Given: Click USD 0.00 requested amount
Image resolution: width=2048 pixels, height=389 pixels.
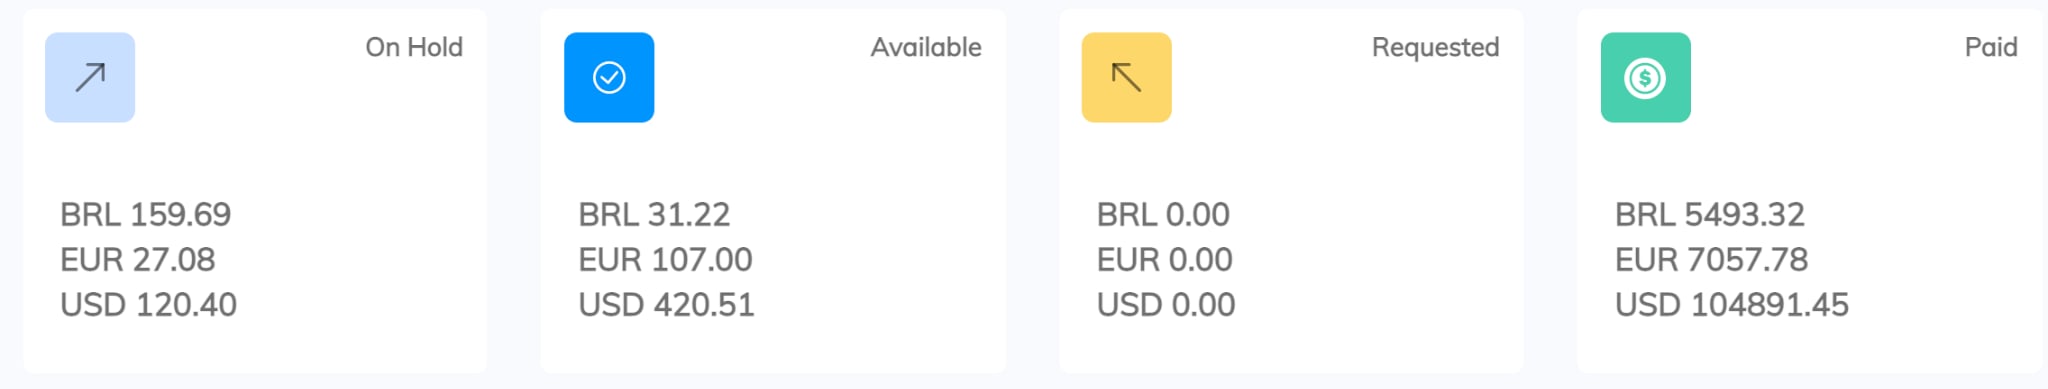Looking at the screenshot, I should [1167, 304].
